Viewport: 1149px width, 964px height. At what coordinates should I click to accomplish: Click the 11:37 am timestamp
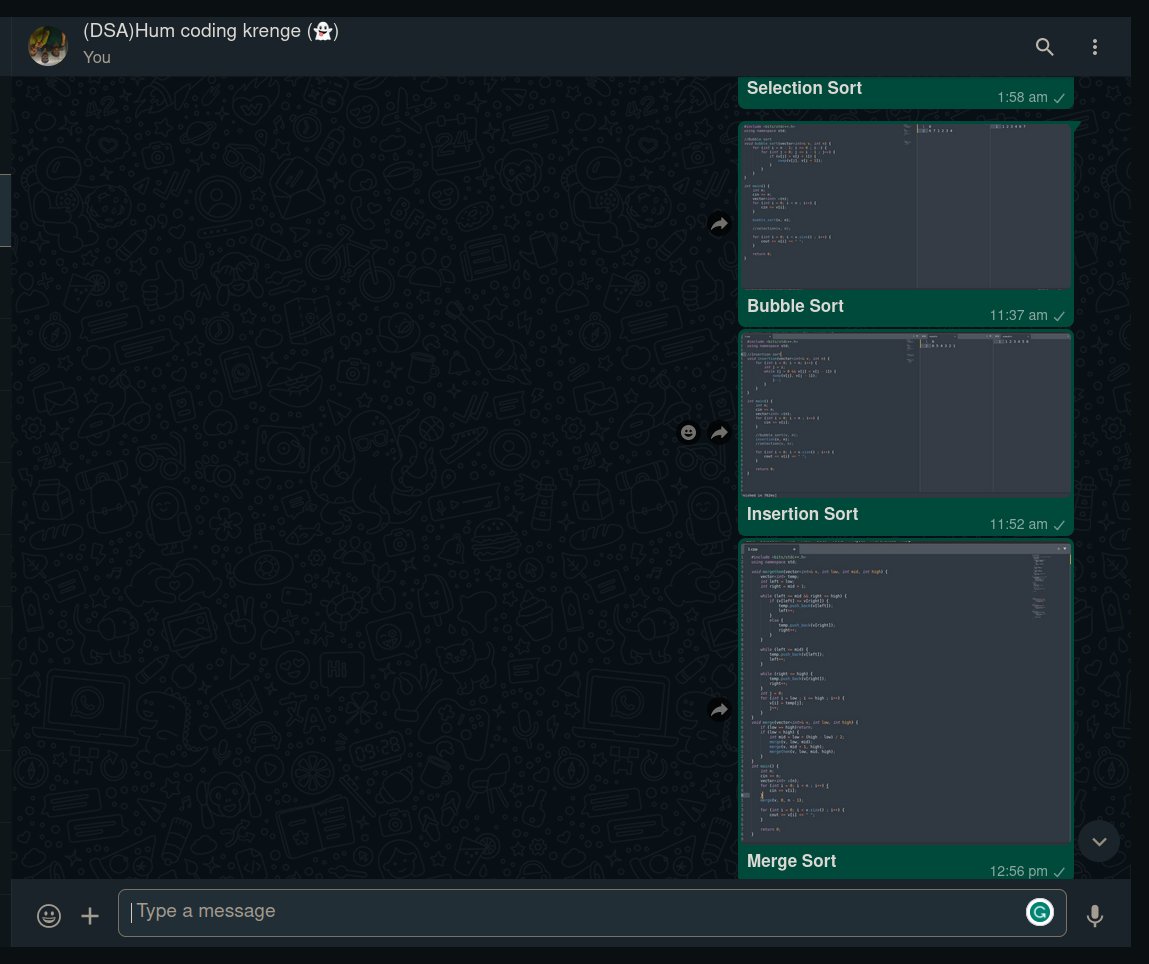[1019, 316]
